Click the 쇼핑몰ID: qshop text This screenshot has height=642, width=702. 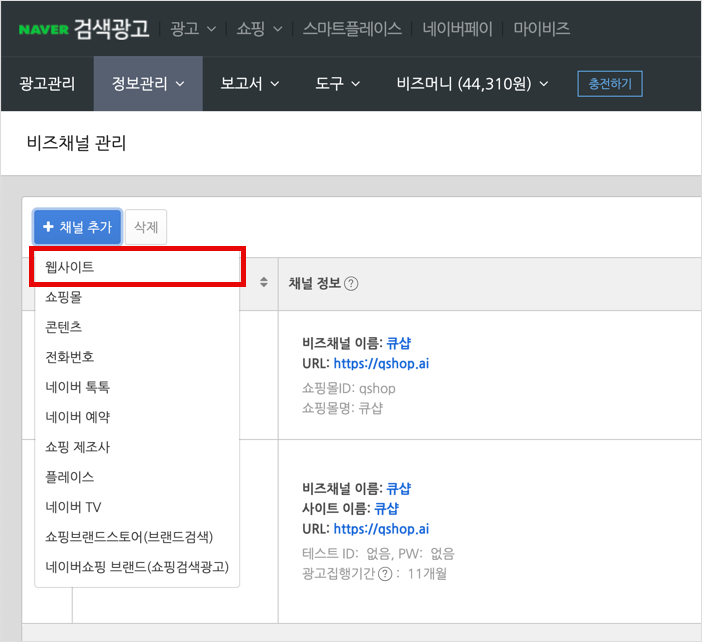[349, 388]
